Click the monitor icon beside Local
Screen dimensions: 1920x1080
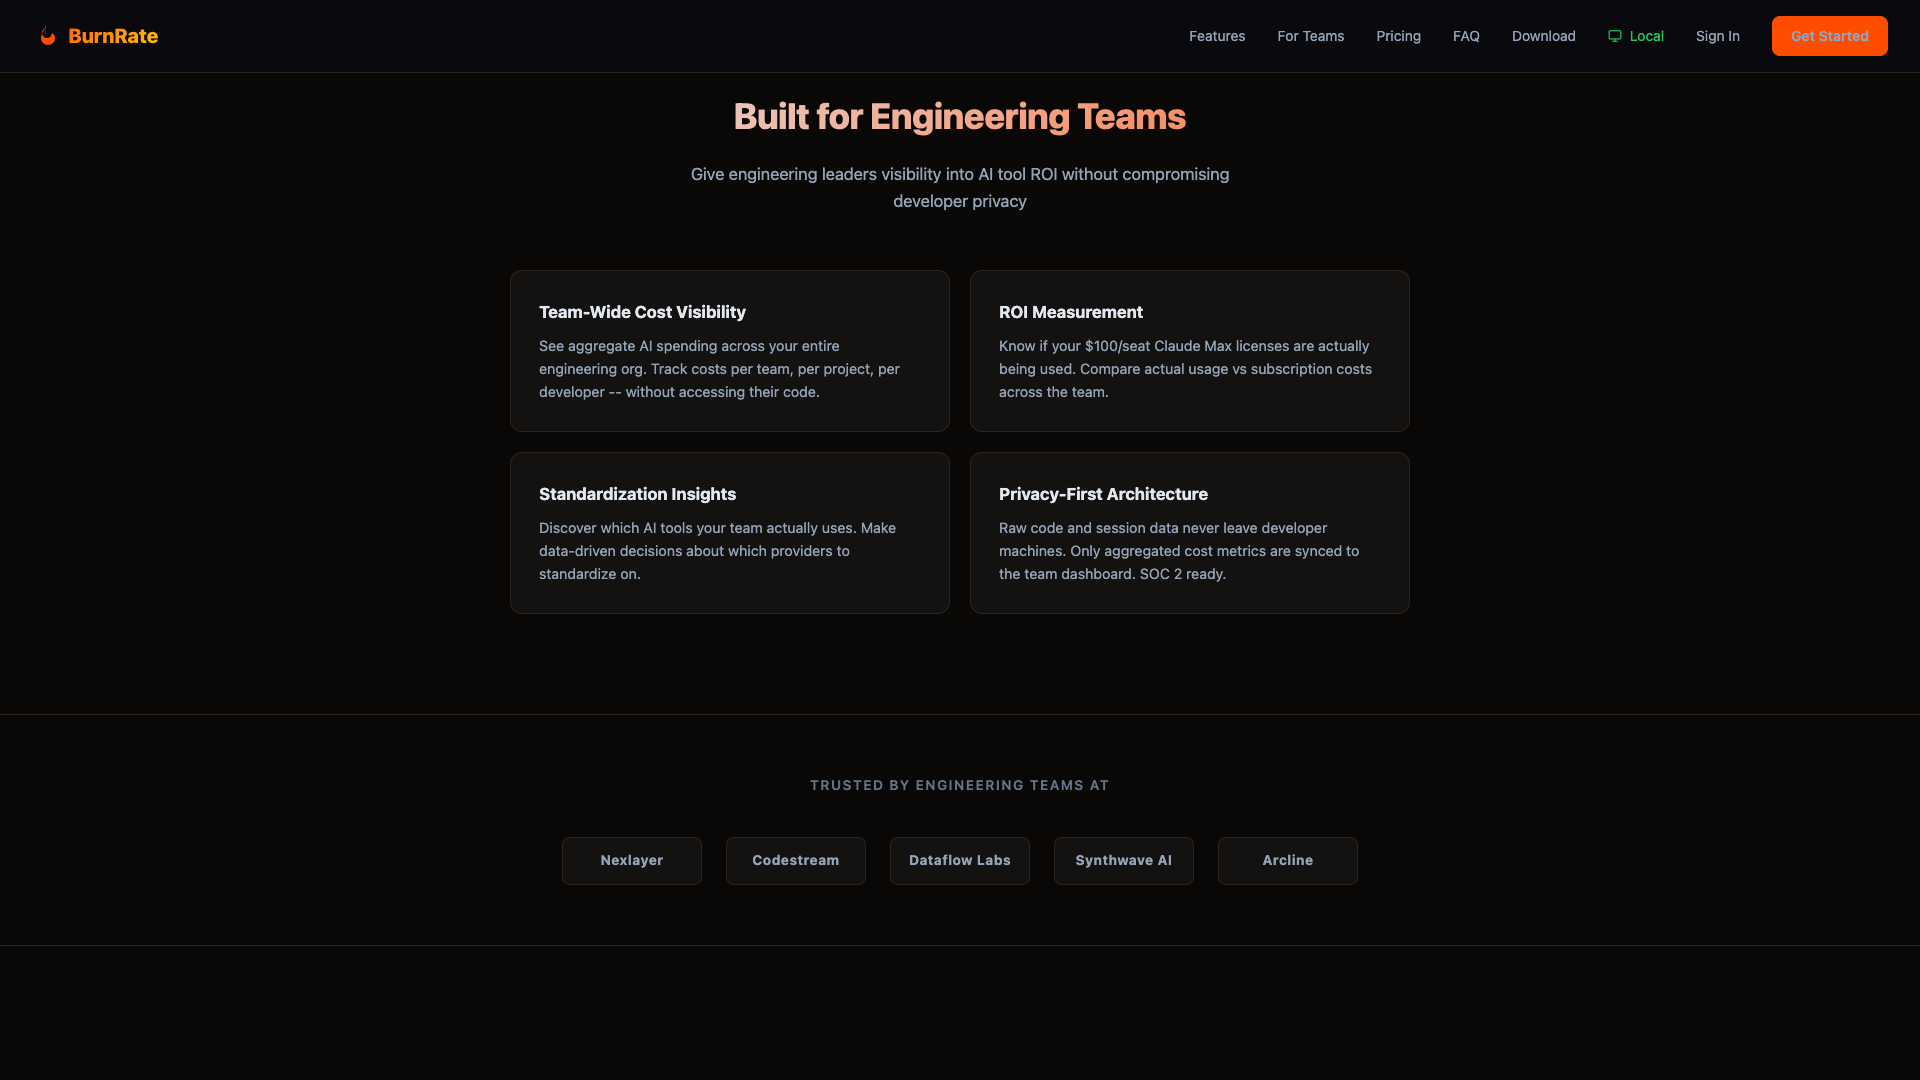[1614, 36]
